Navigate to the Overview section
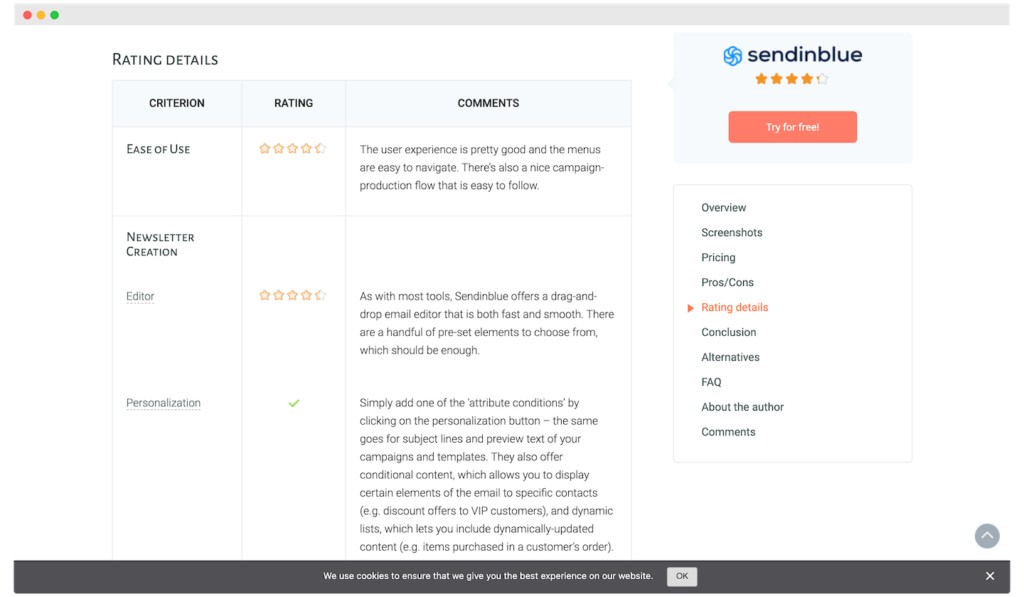Screen dimensions: 1024x597 point(723,207)
